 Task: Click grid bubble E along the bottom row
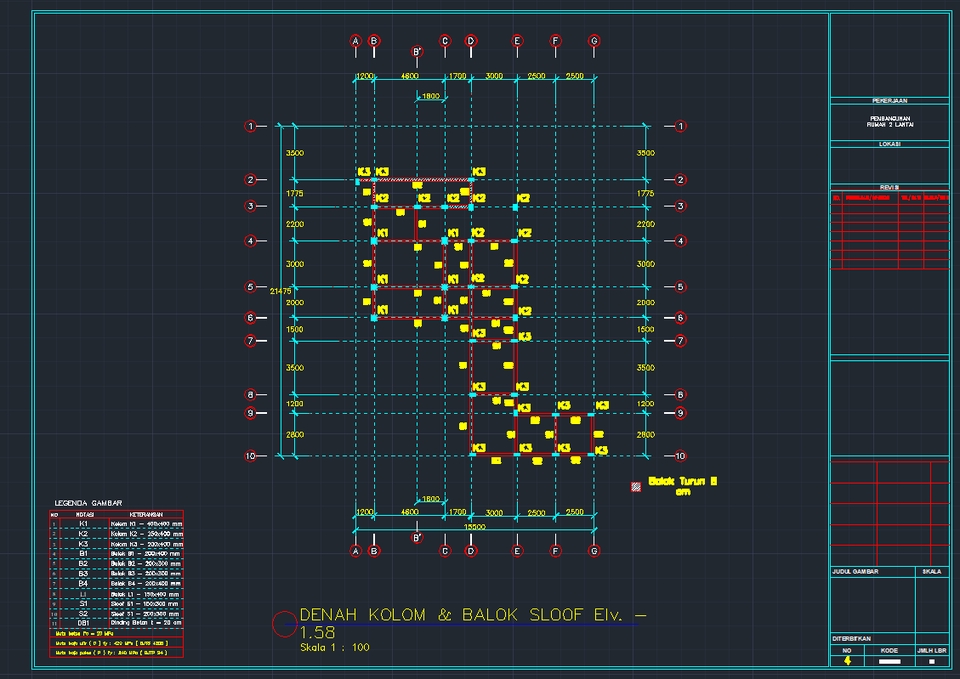[516, 549]
